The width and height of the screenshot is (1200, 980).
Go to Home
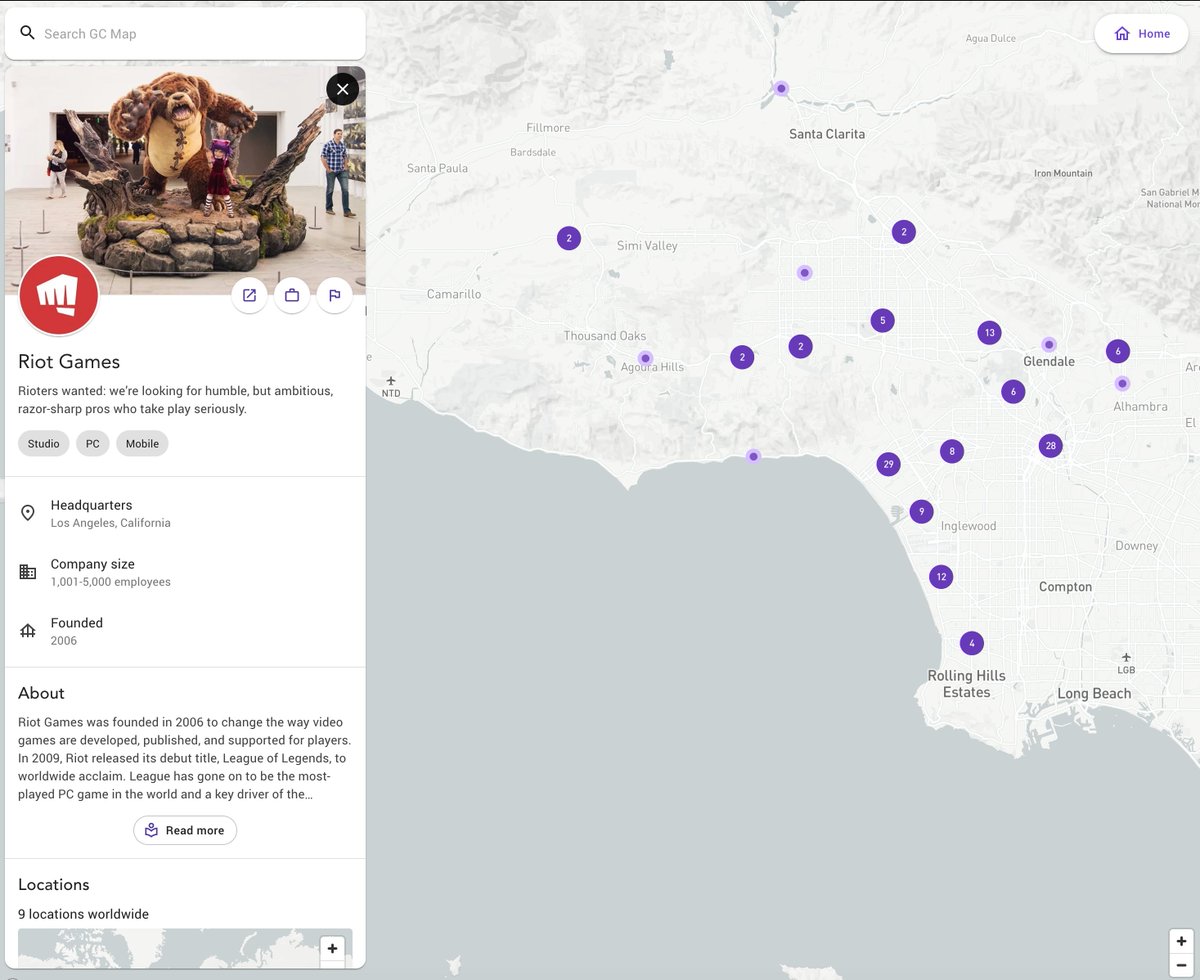pos(1141,34)
